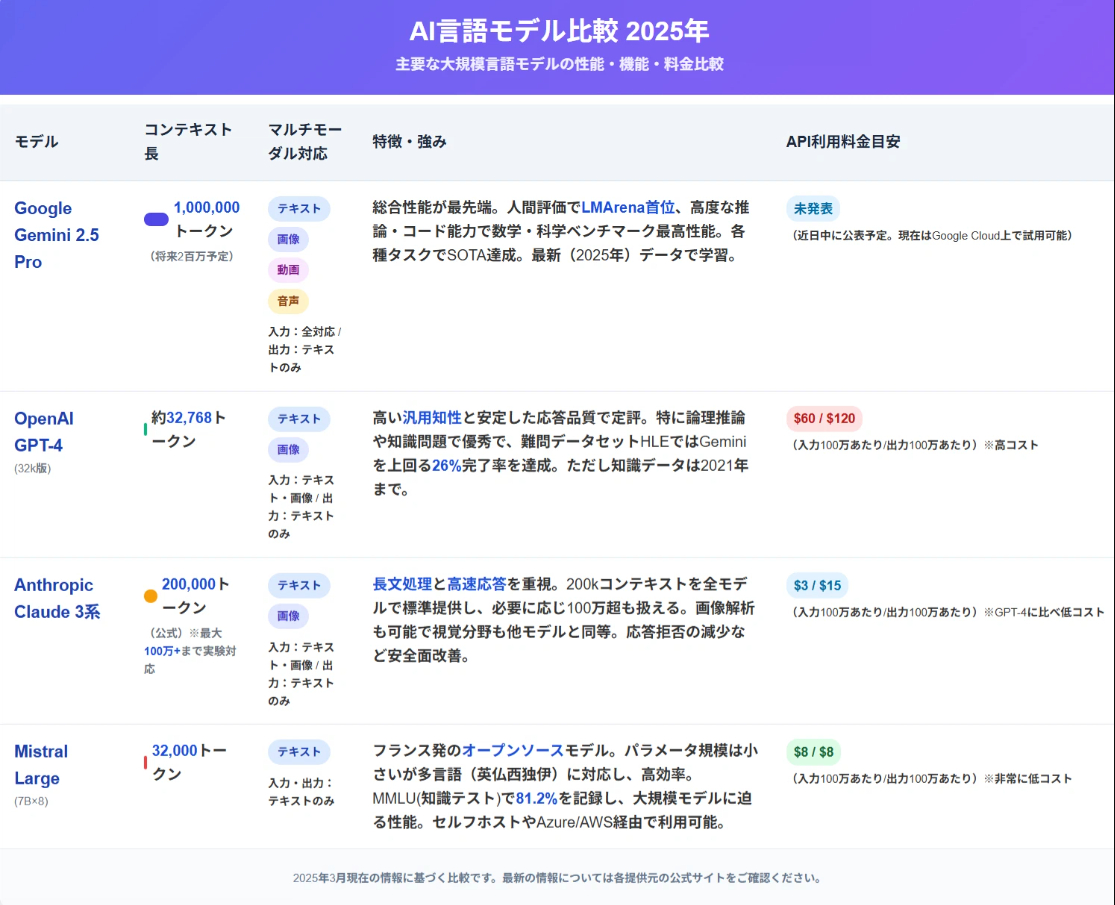Click the 1,000,000 token value

[207, 208]
